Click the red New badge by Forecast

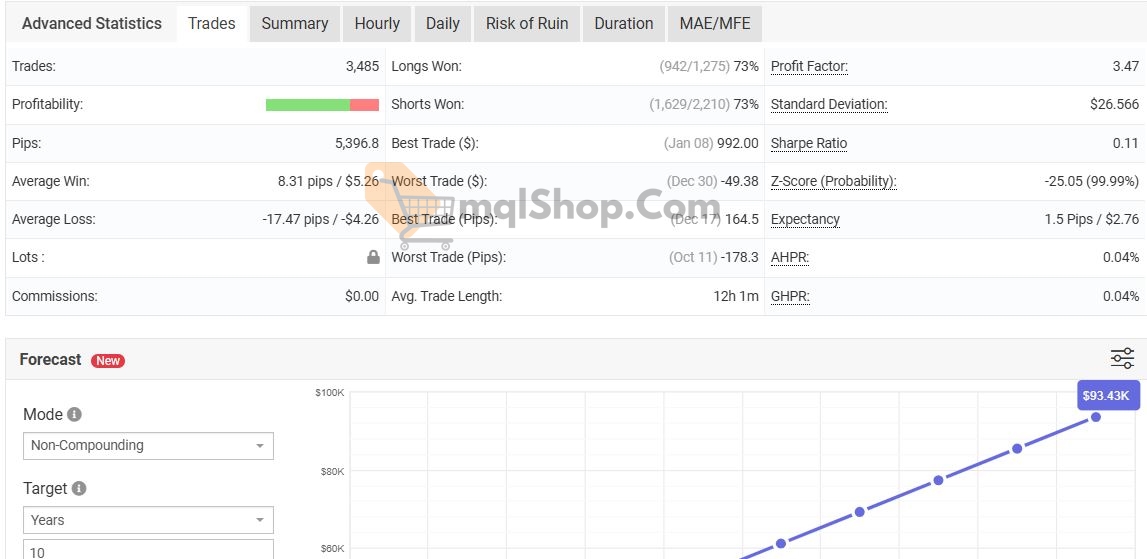tap(108, 361)
